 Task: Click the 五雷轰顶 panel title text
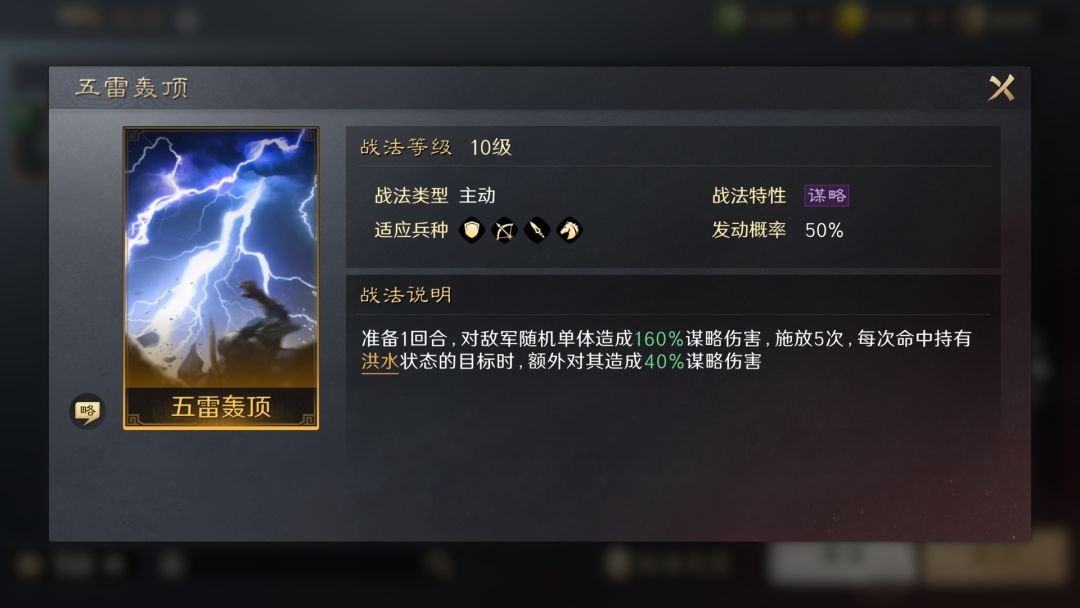(132, 87)
